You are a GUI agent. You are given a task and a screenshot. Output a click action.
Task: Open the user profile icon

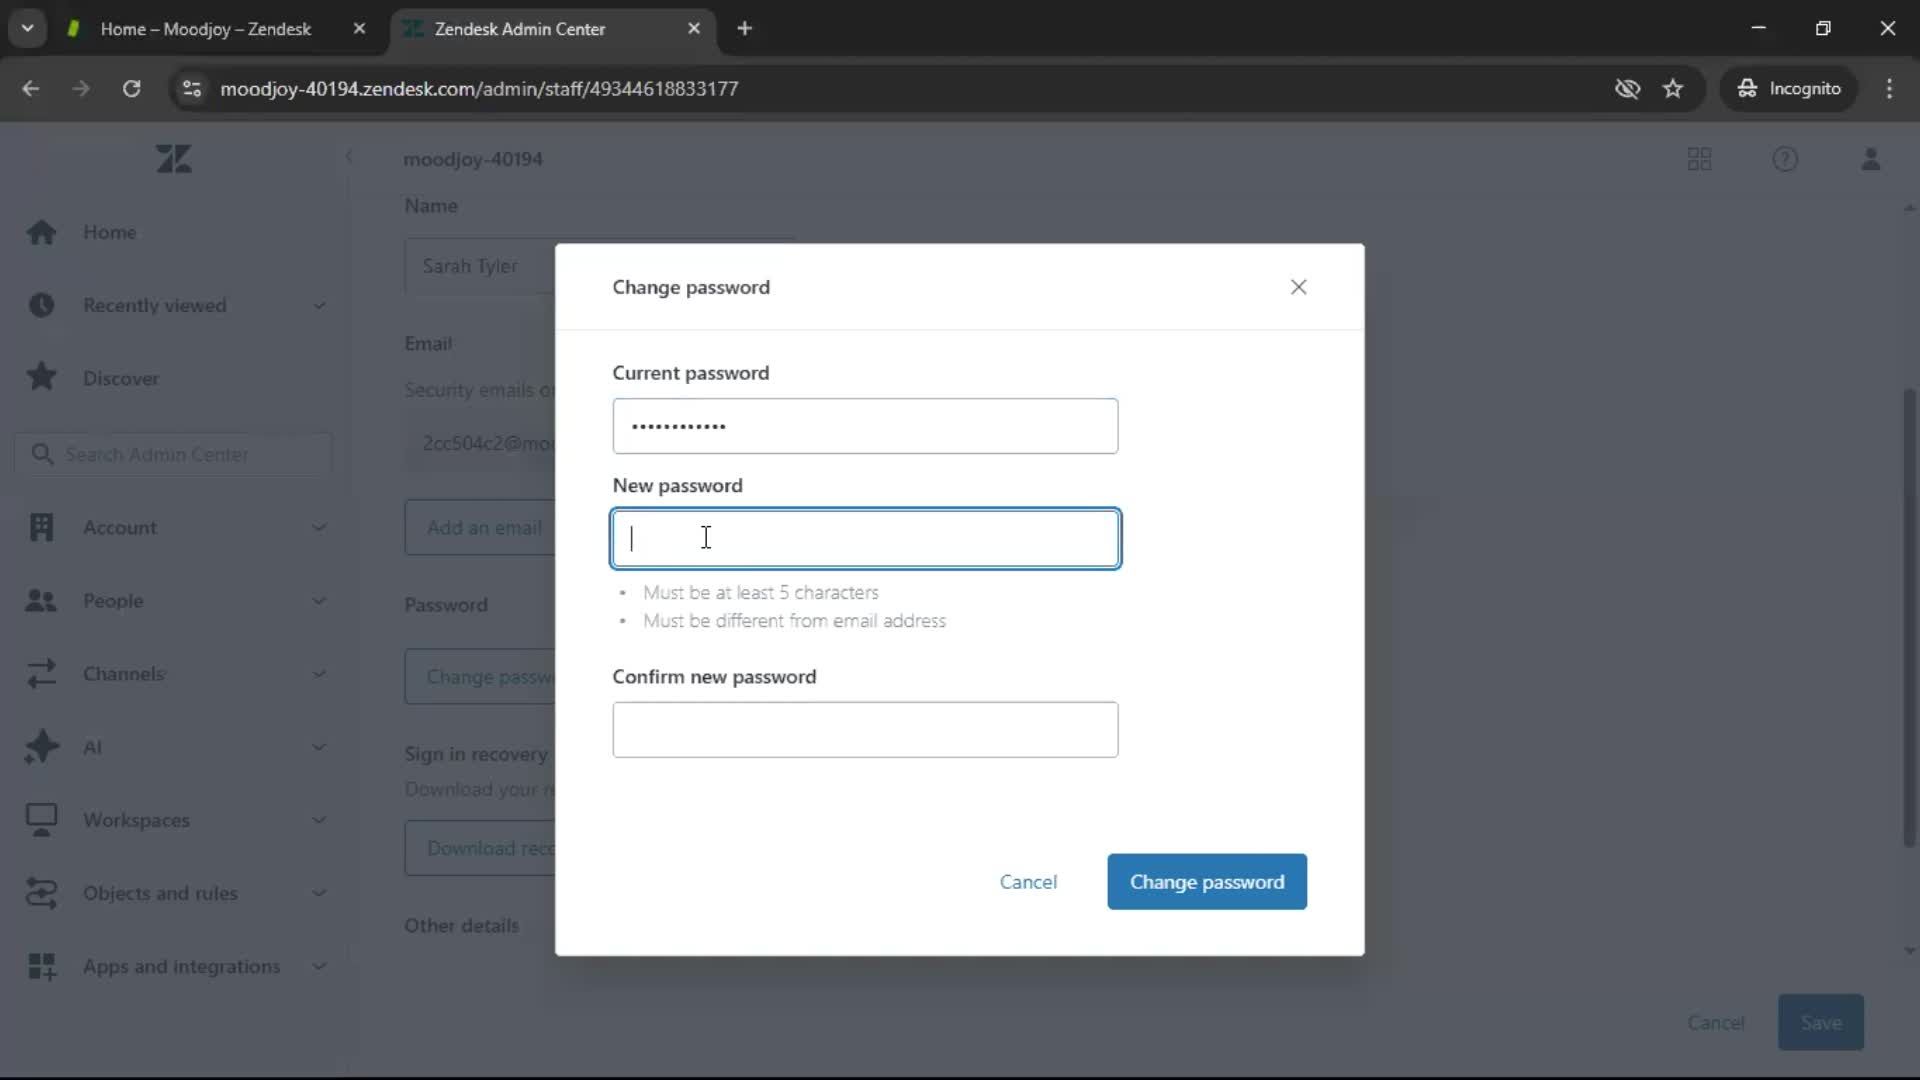[1870, 159]
